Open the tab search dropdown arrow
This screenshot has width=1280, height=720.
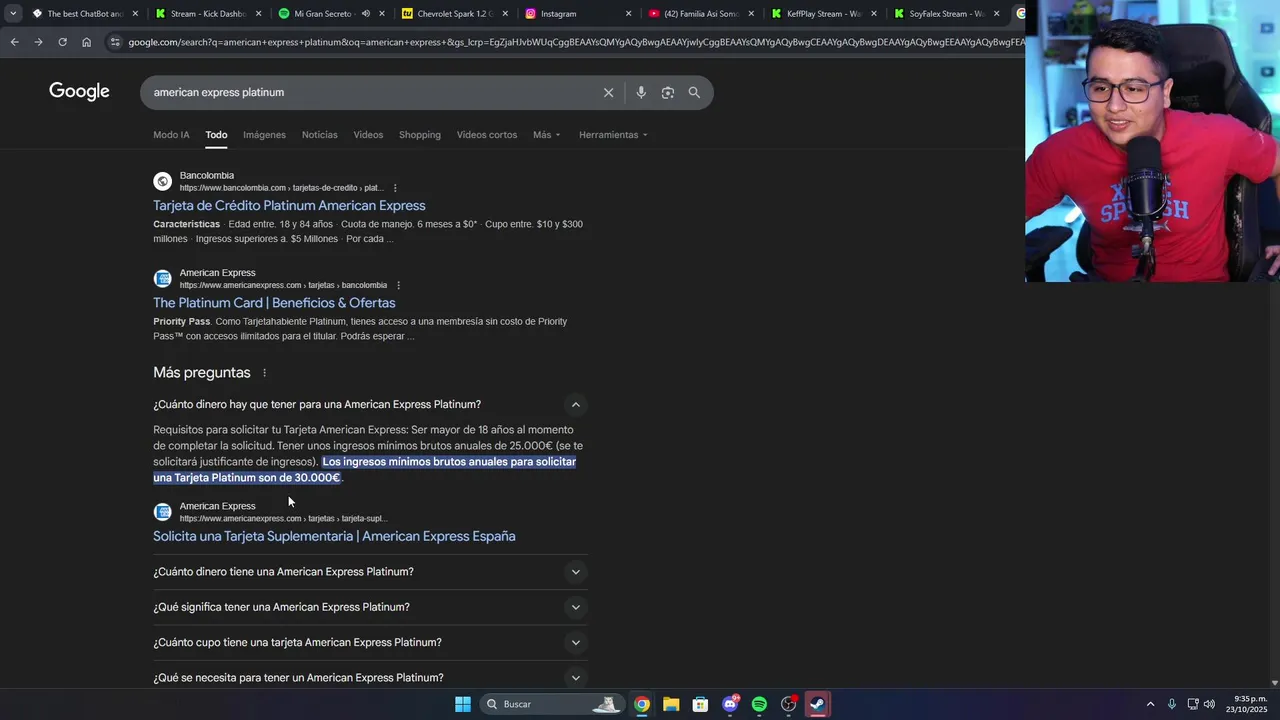point(13,13)
